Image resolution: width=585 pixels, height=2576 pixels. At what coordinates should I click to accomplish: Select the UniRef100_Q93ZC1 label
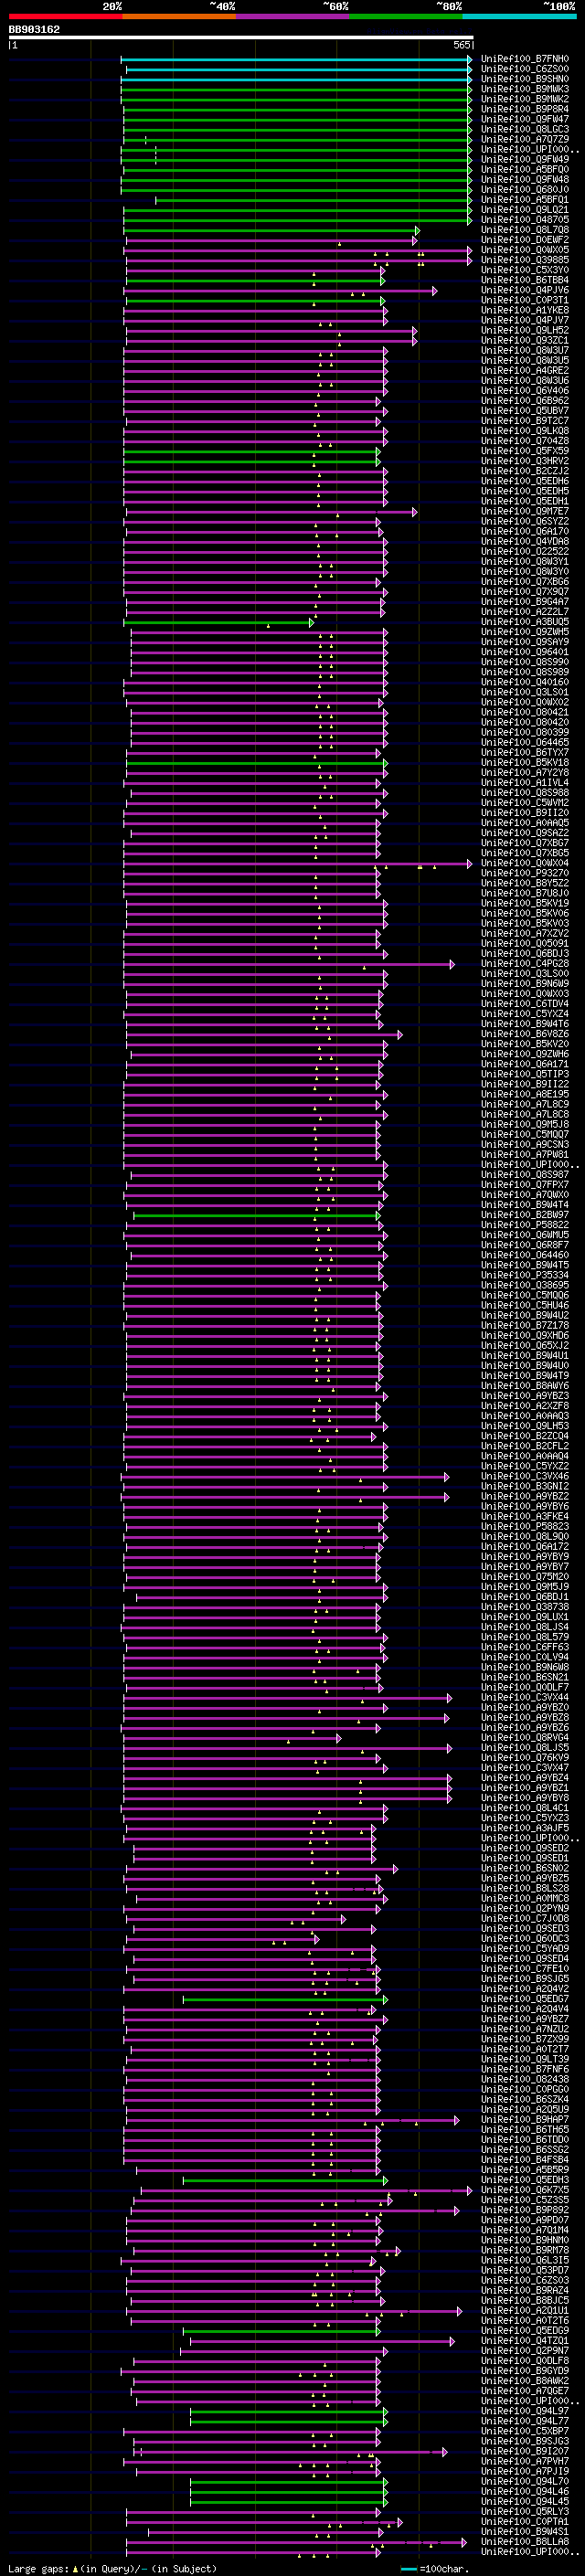click(525, 340)
